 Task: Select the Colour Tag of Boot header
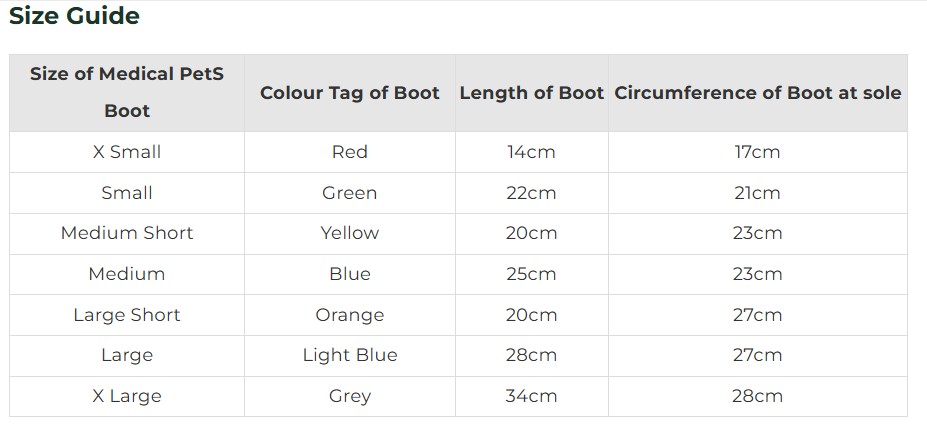coord(350,92)
